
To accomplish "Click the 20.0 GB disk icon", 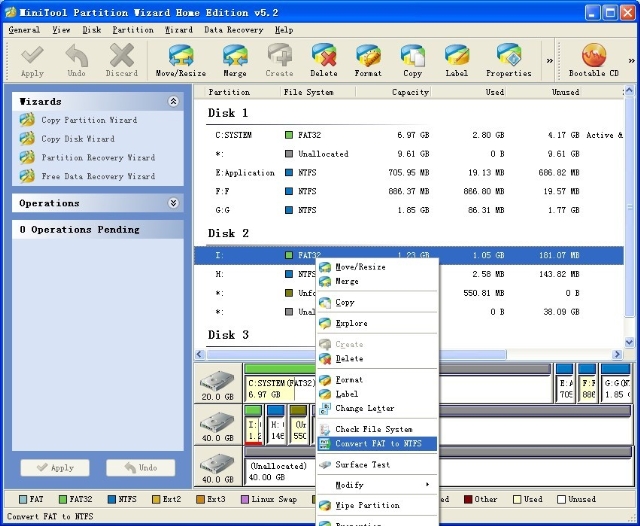I will (218, 385).
